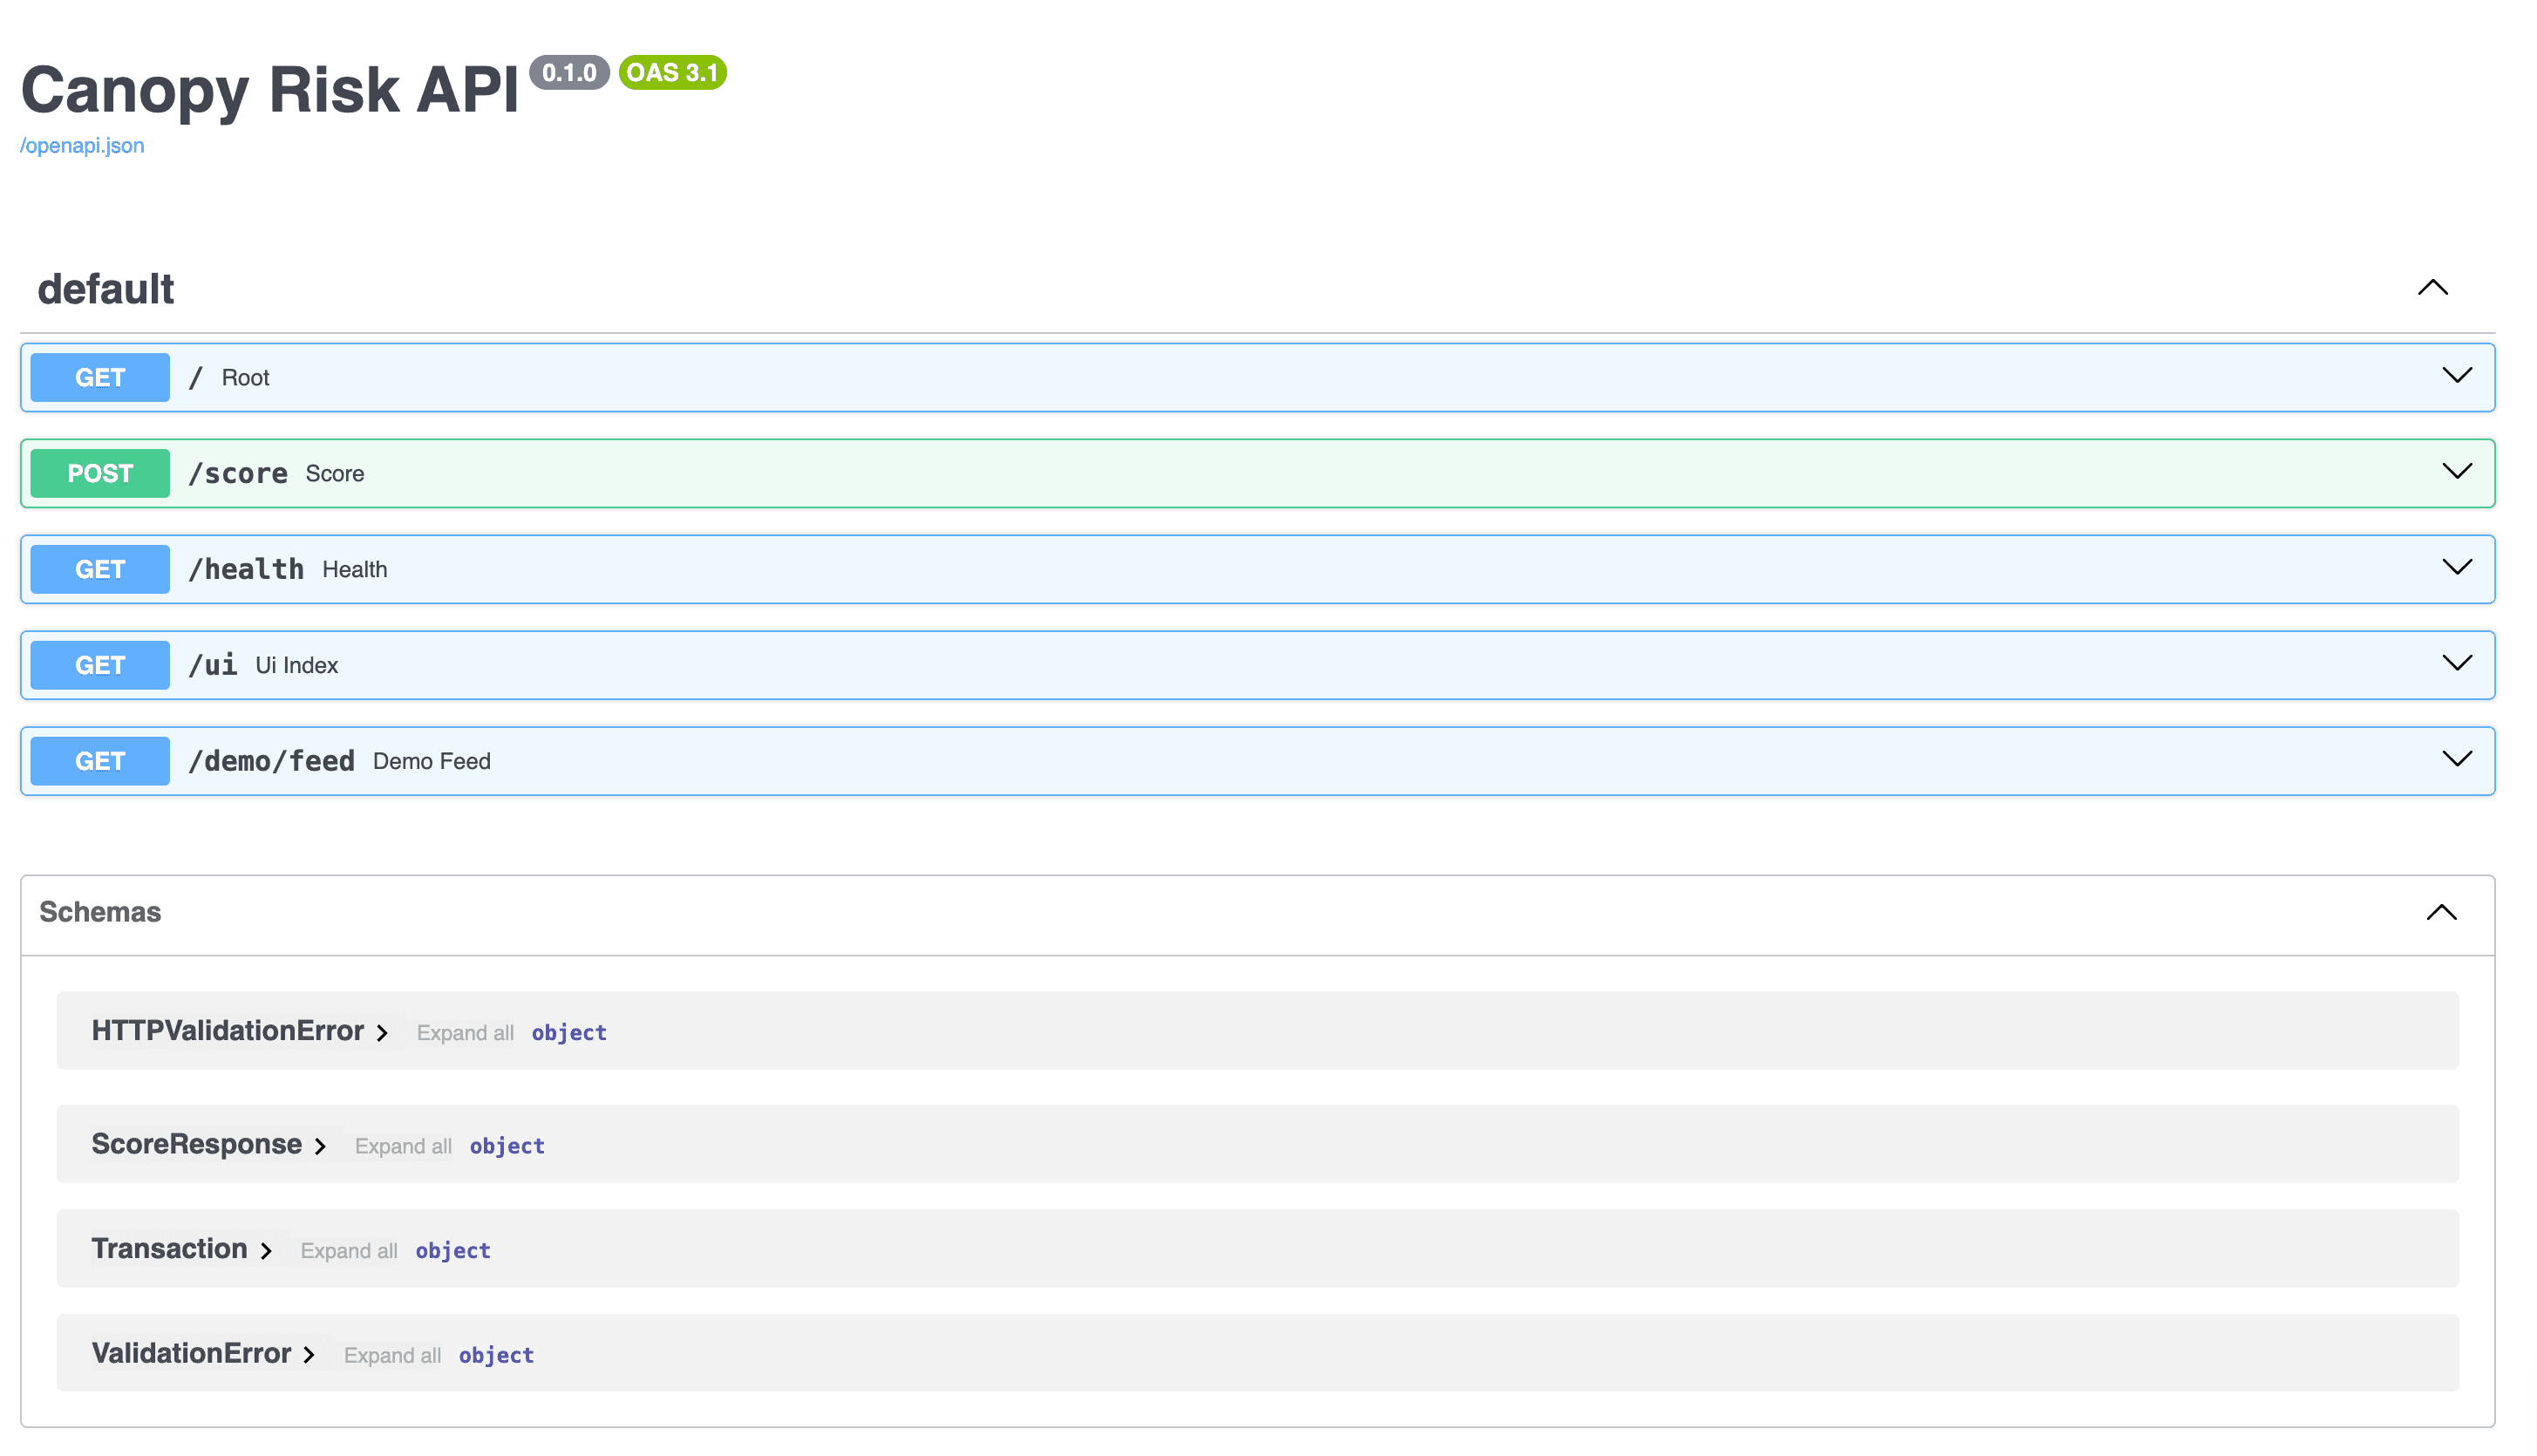Image resolution: width=2537 pixels, height=1456 pixels.
Task: Click the default tag heading
Action: tap(106, 290)
